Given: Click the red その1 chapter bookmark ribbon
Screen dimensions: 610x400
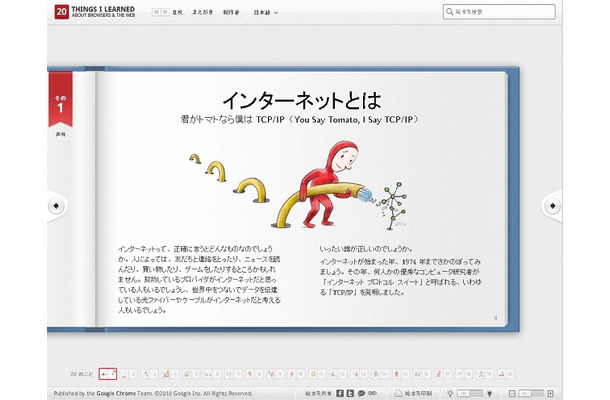Looking at the screenshot, I should (60, 99).
